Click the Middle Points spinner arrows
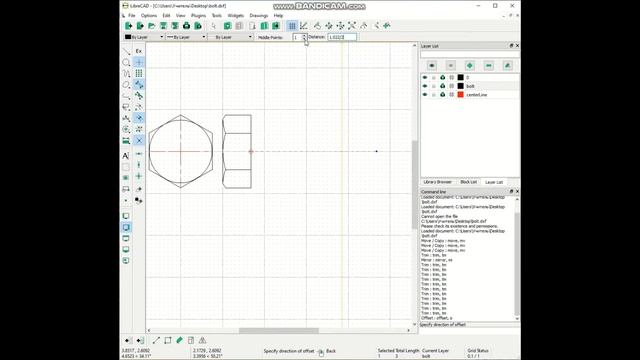Image resolution: width=640 pixels, height=360 pixels. 304,37
